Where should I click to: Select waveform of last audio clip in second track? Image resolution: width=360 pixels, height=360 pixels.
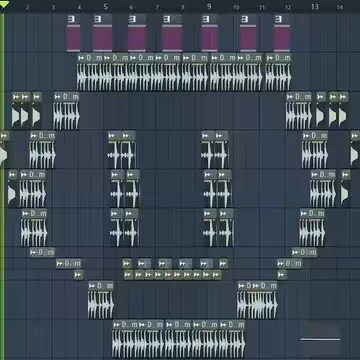(x=278, y=77)
